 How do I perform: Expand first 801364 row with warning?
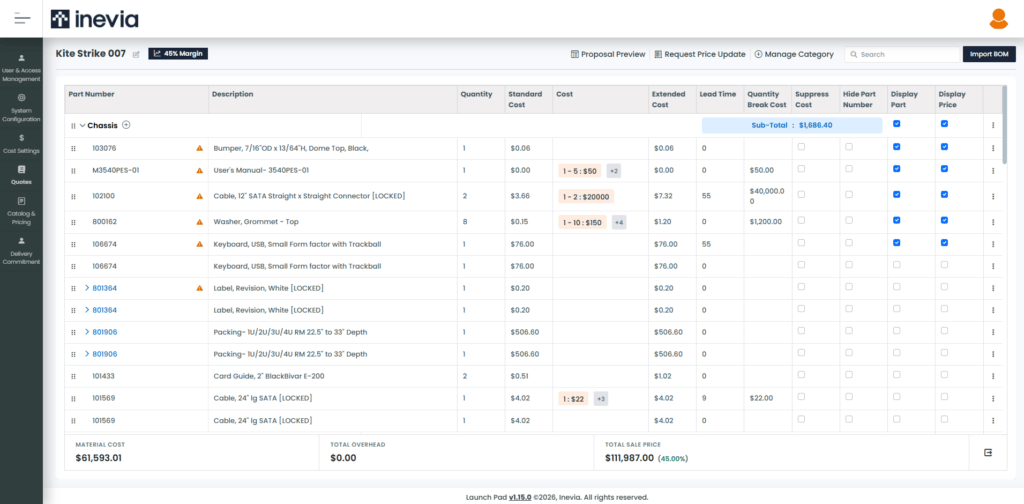point(87,288)
